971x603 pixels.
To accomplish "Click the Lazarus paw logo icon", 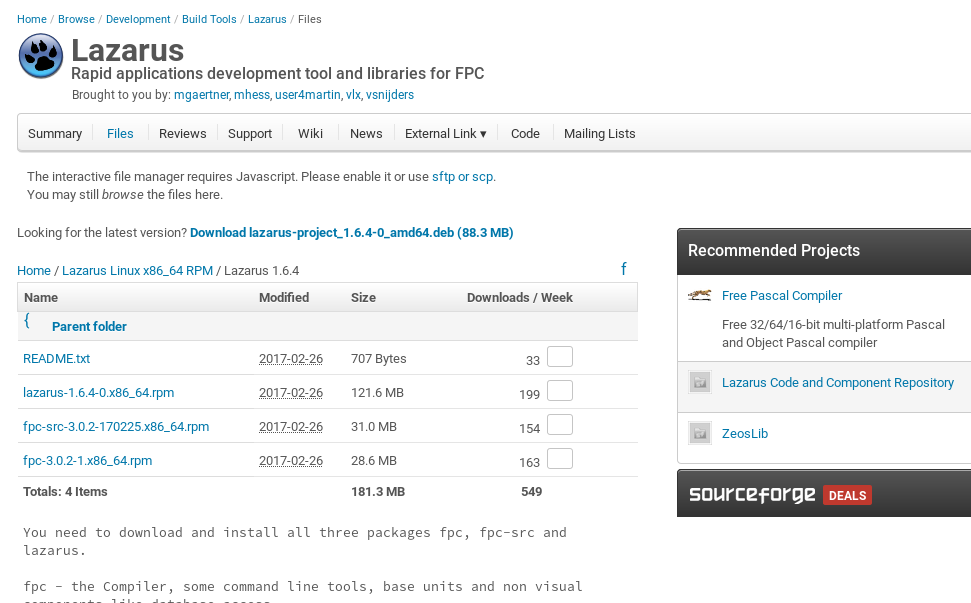I will [41, 56].
